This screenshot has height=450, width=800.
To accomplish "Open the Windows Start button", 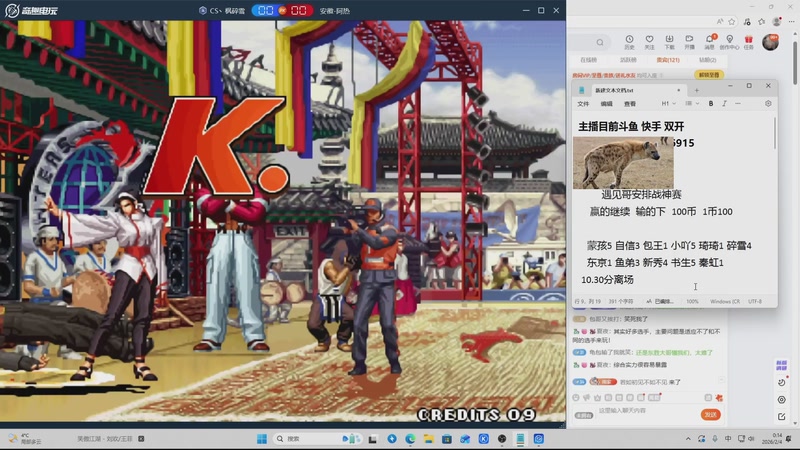I will click(x=262, y=439).
